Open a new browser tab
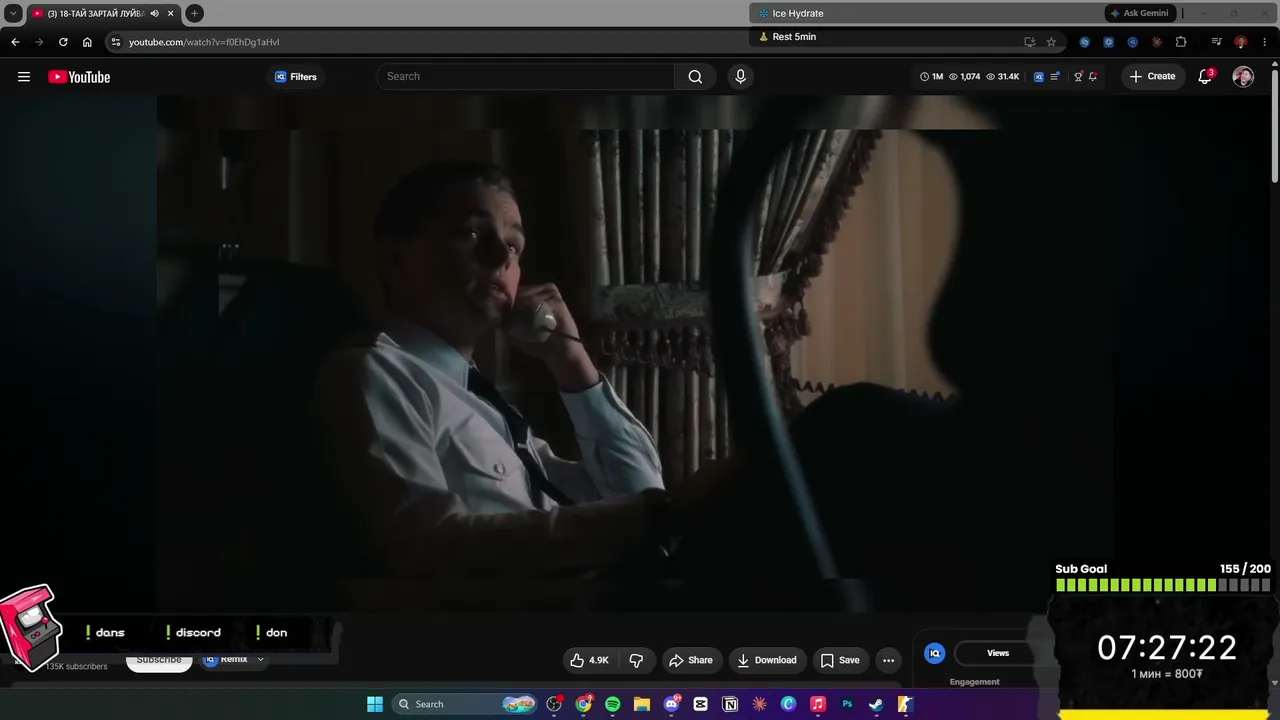1280x720 pixels. pyautogui.click(x=194, y=13)
